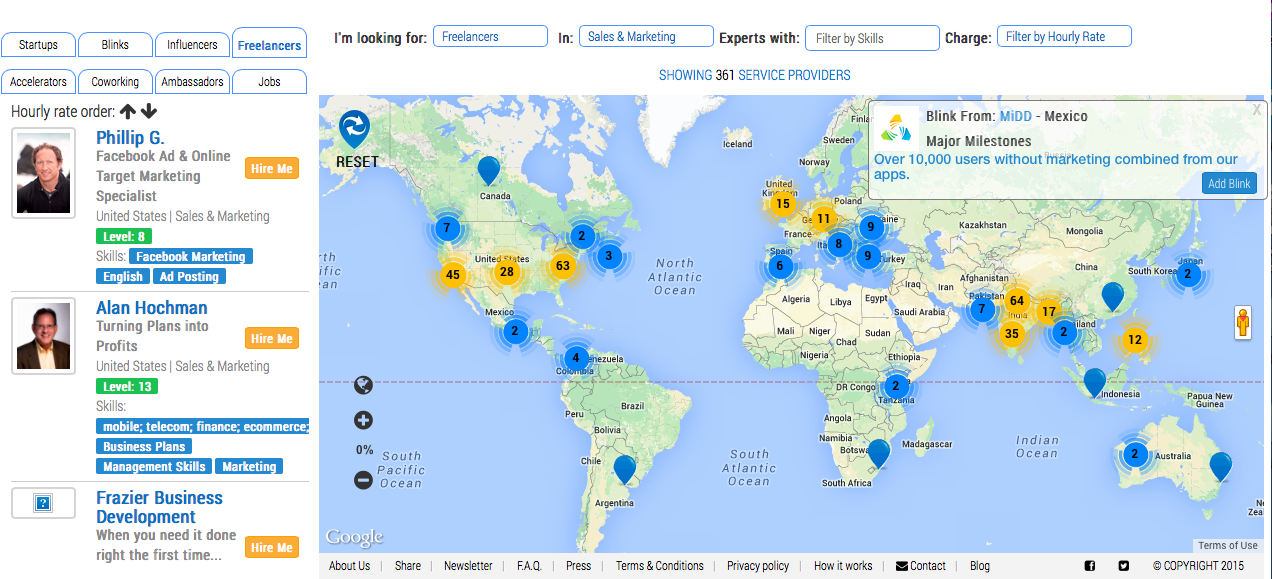Zoom in with the map plus icon
The width and height of the screenshot is (1272, 579).
pos(363,420)
